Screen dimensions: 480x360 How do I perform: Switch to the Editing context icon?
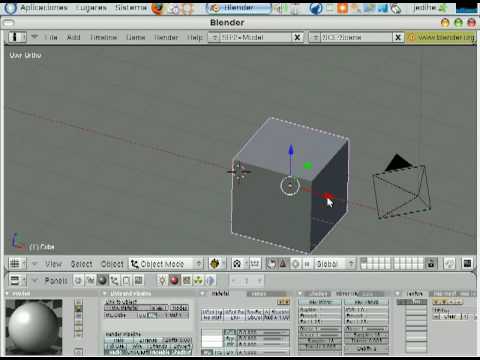126,280
